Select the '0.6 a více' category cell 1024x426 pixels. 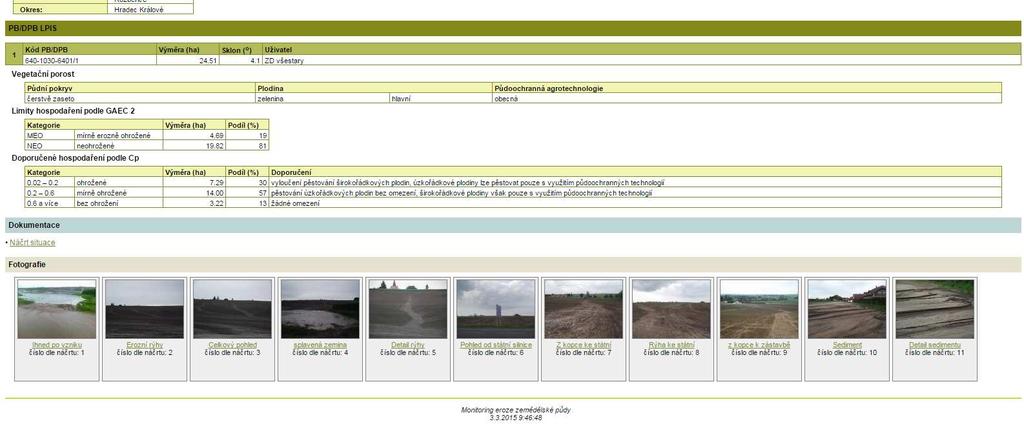(50, 203)
